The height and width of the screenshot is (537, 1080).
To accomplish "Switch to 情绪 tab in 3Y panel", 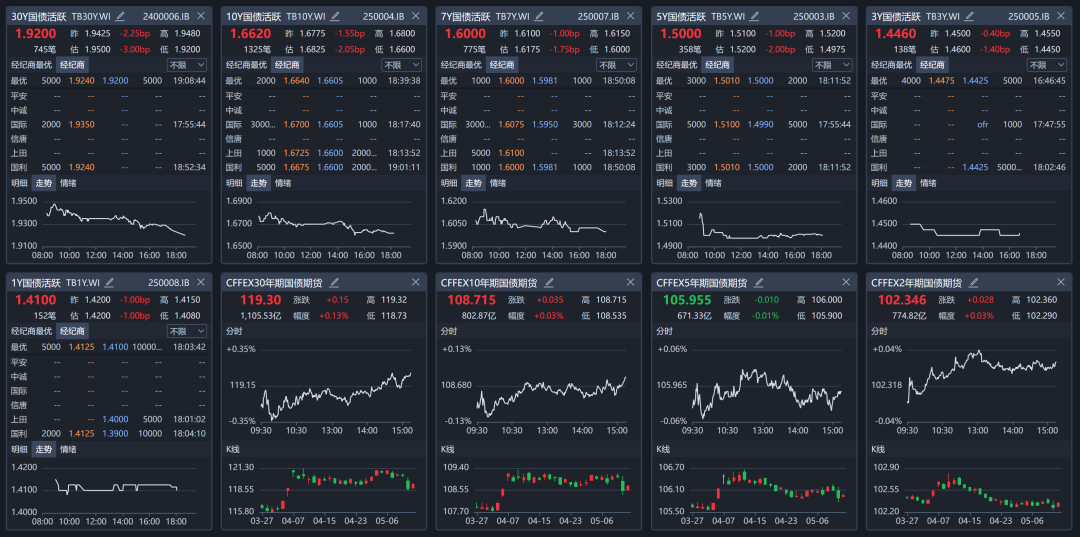I will click(x=928, y=183).
